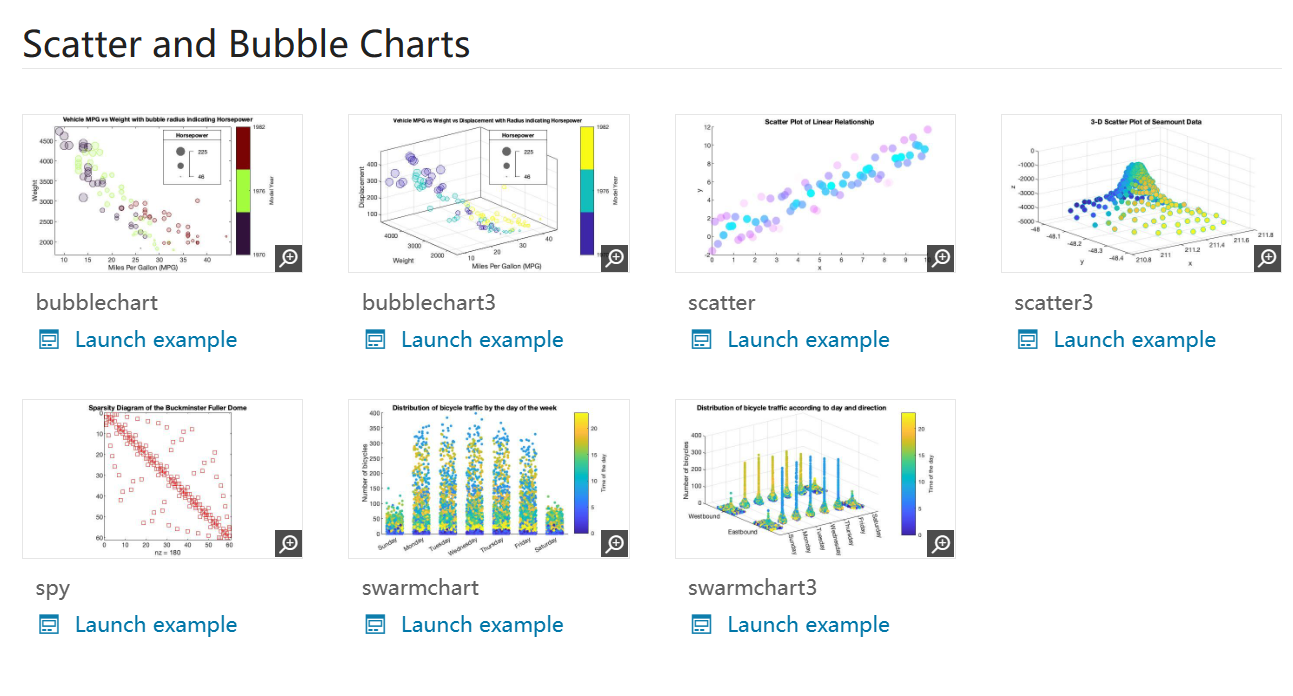
Task: Click the Scatter and Bubble Charts heading
Action: coord(246,44)
